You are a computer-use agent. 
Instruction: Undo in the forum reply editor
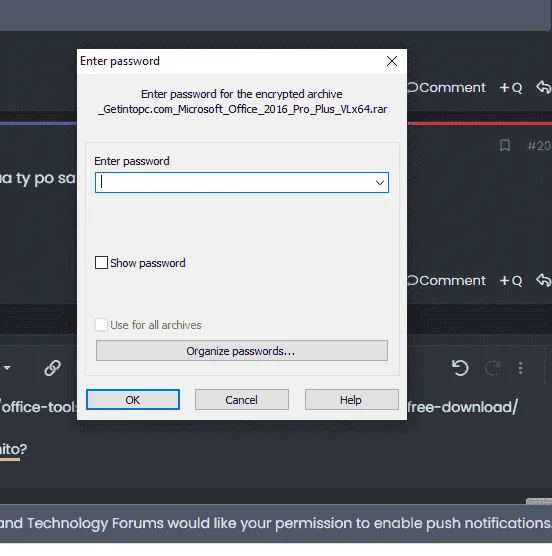(460, 368)
